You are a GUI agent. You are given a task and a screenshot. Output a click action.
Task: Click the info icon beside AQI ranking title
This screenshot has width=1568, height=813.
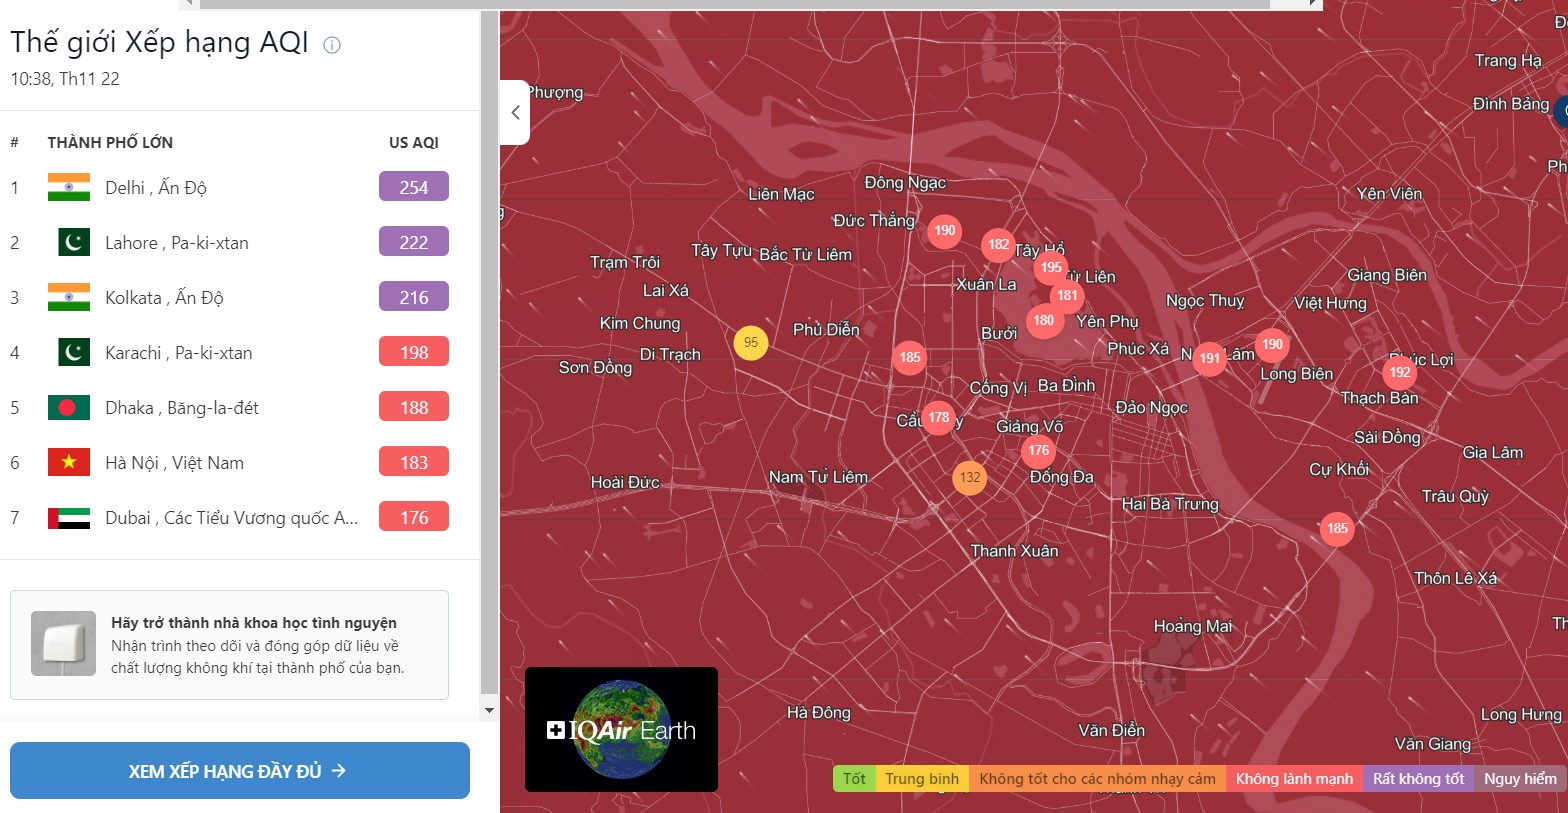tap(332, 45)
